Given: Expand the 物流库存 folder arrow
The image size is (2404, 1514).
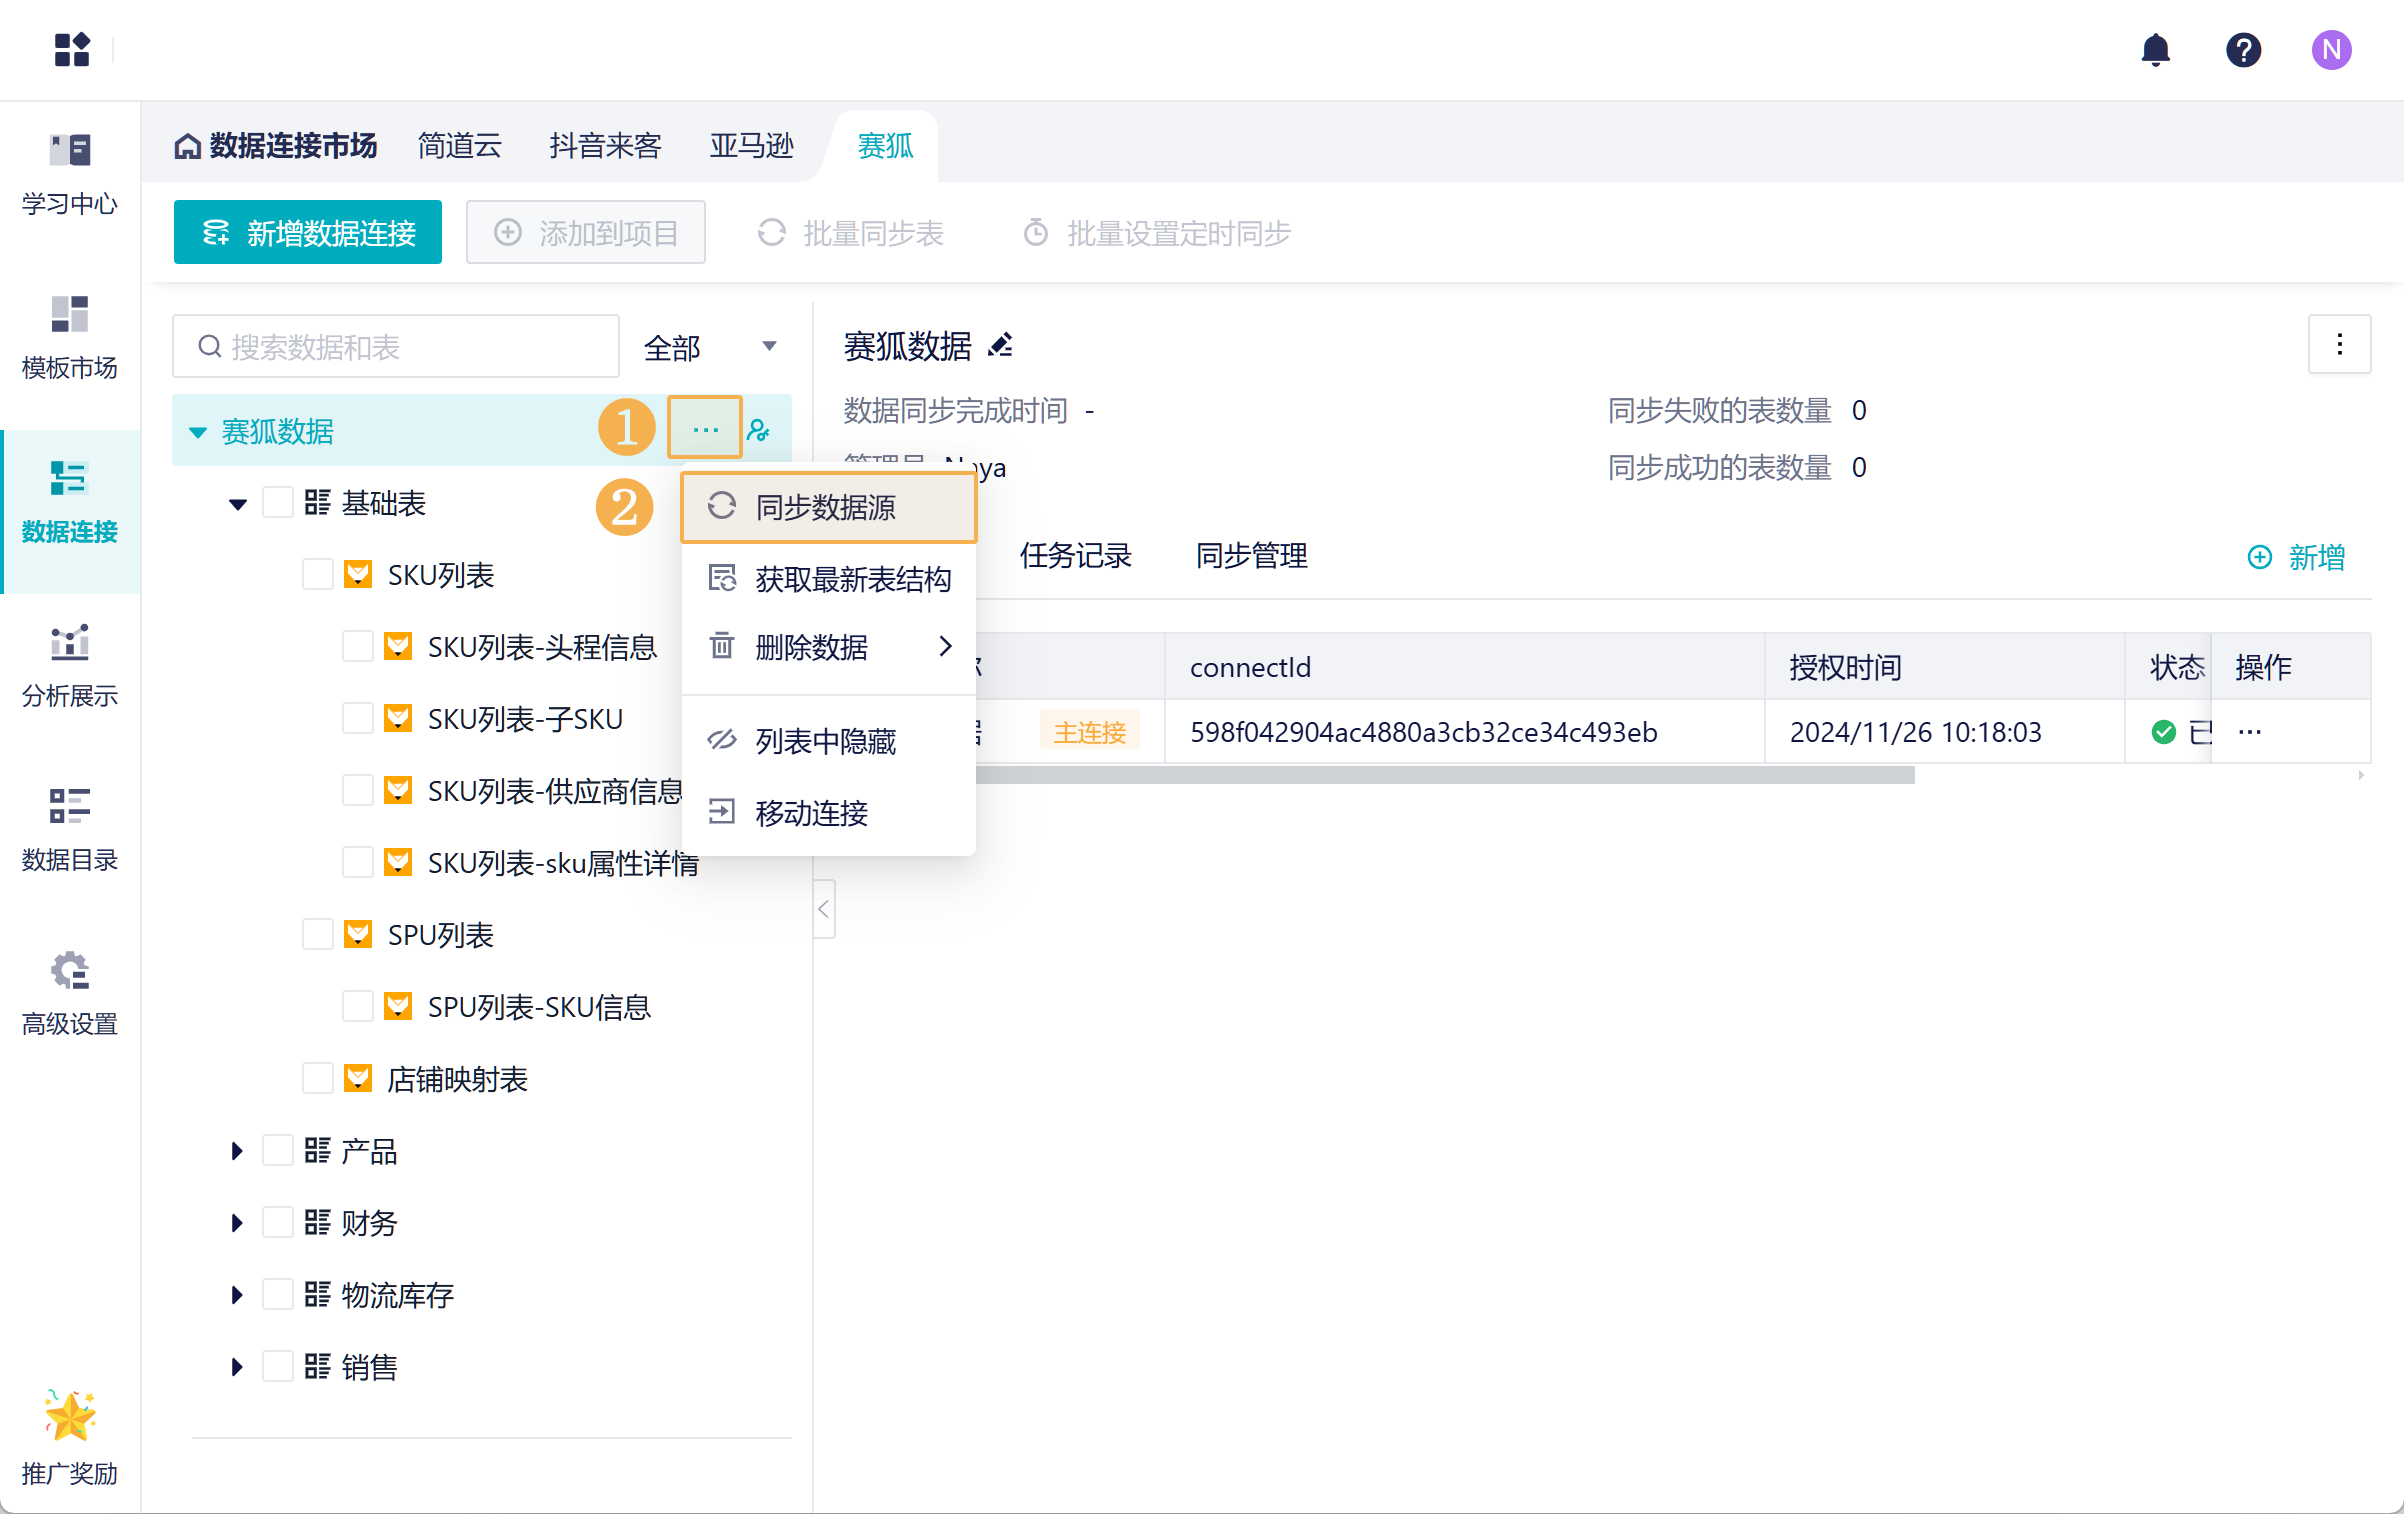Looking at the screenshot, I should pos(237,1295).
